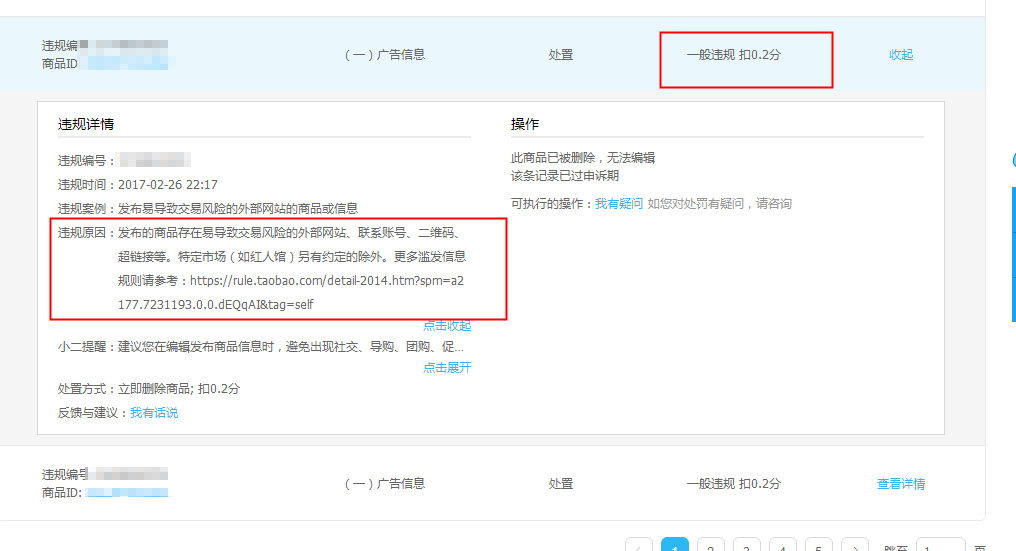This screenshot has width=1016, height=551.
Task: Expand the 小二提醒 text with 点击展开
Action: (446, 367)
